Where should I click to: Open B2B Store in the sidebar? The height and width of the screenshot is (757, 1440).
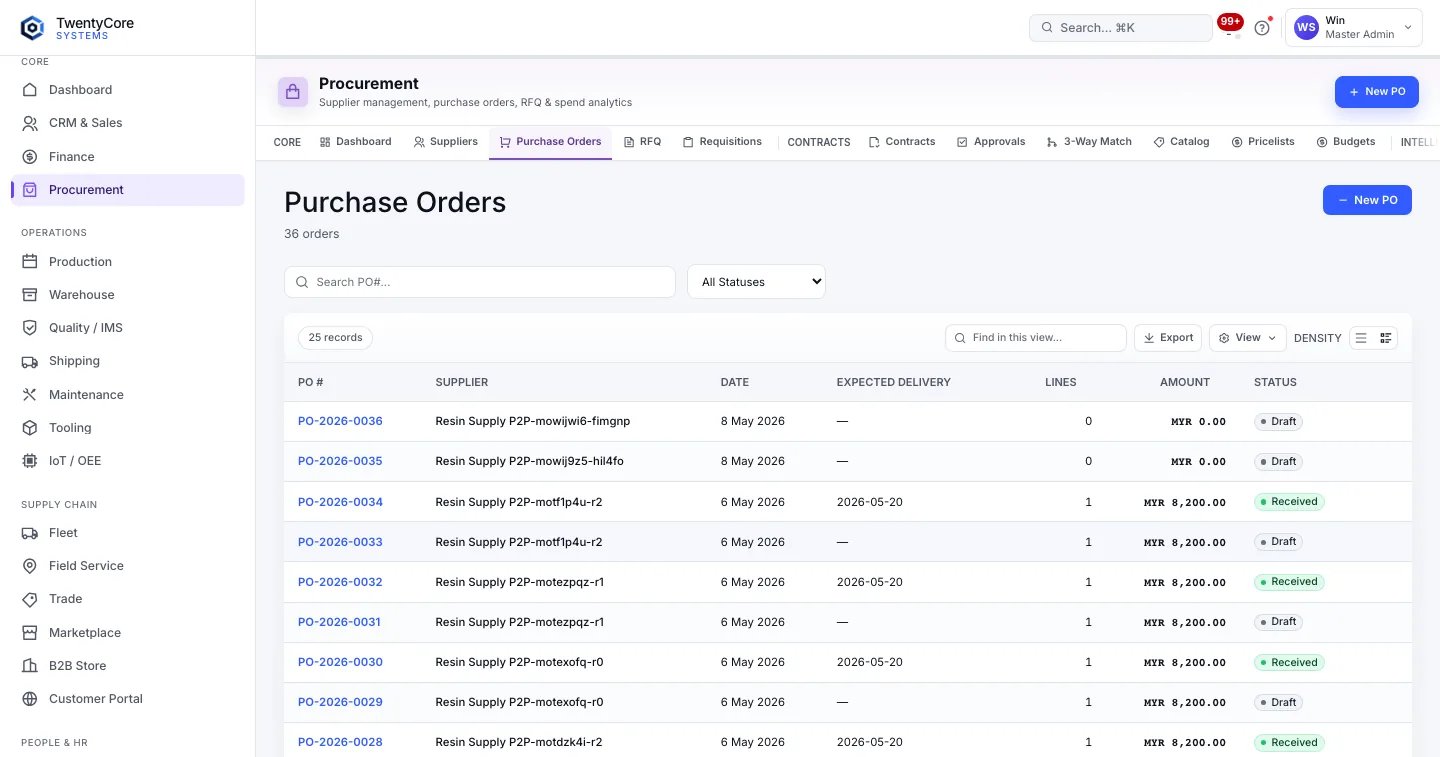point(128,666)
